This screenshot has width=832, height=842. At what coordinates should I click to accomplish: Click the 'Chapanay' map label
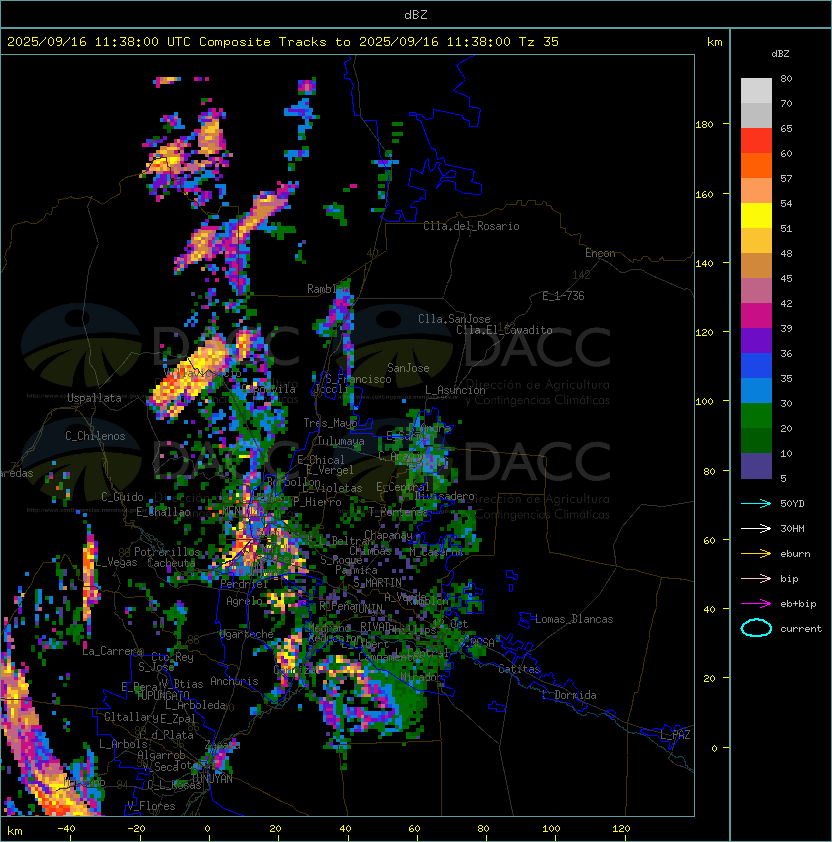click(388, 535)
